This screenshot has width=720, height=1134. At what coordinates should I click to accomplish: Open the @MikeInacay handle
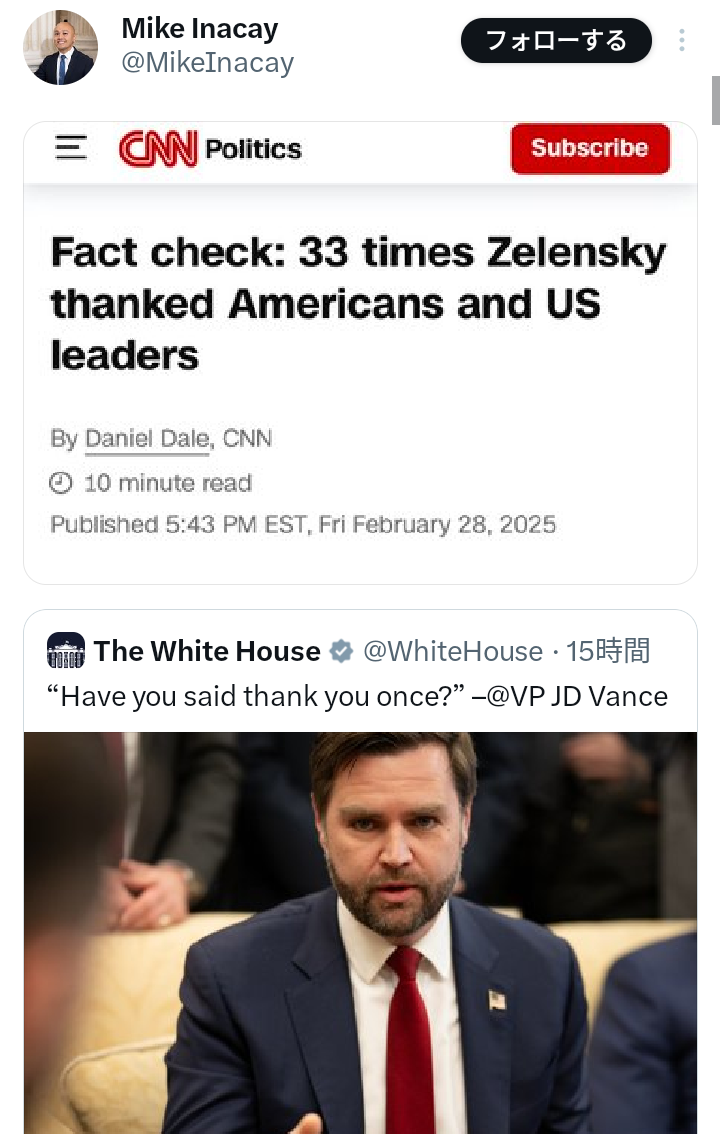pyautogui.click(x=208, y=63)
